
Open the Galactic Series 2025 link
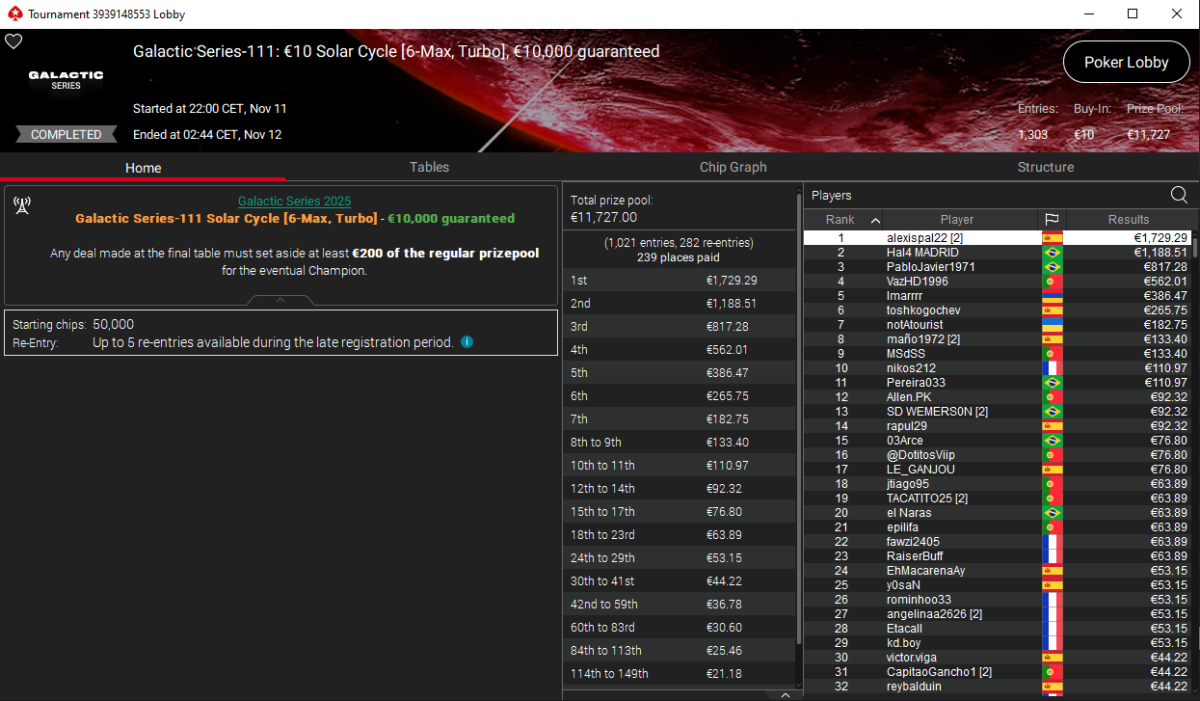pos(294,201)
